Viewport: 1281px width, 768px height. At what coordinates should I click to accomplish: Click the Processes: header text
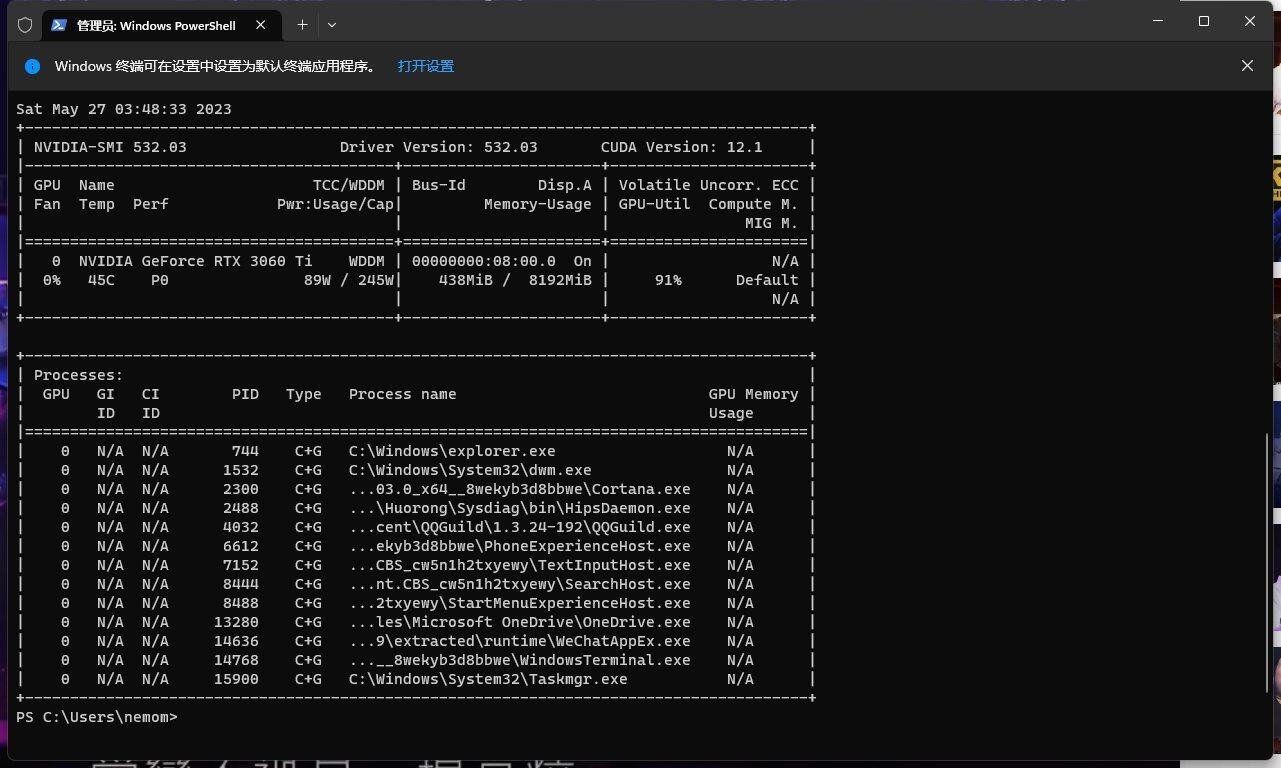click(x=78, y=375)
